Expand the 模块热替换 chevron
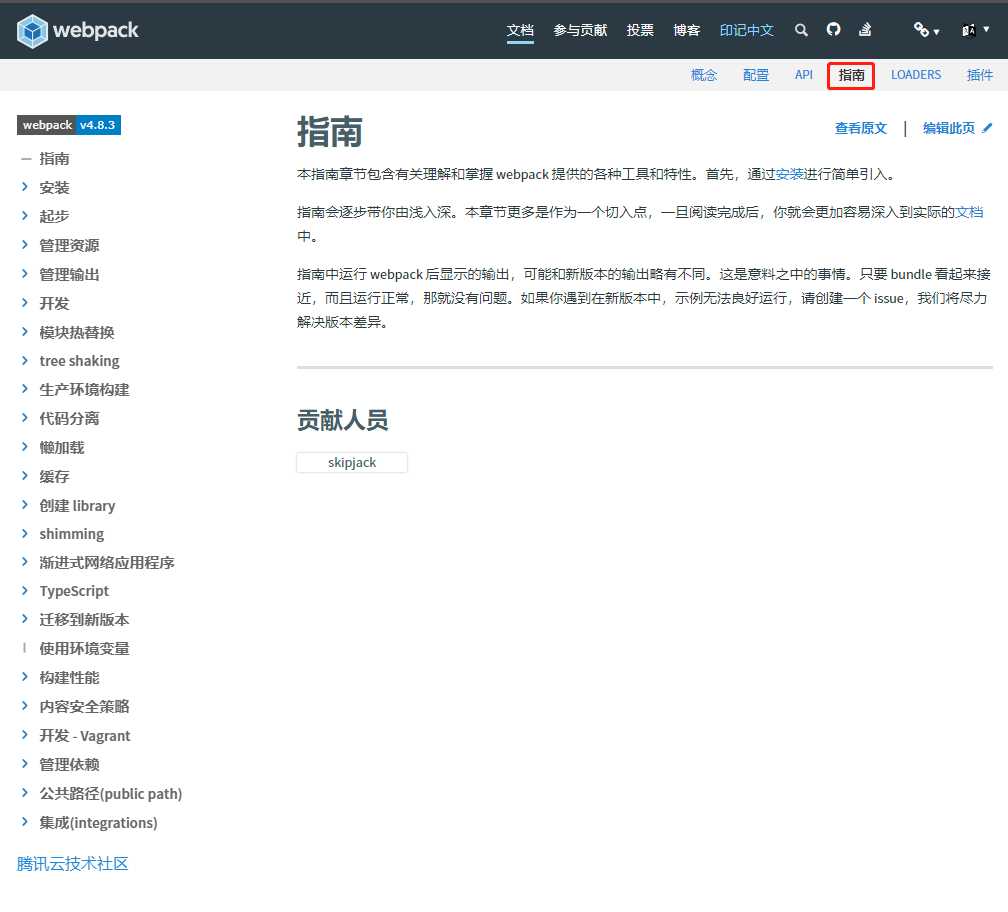Viewport: 1008px width, 912px height. click(24, 332)
